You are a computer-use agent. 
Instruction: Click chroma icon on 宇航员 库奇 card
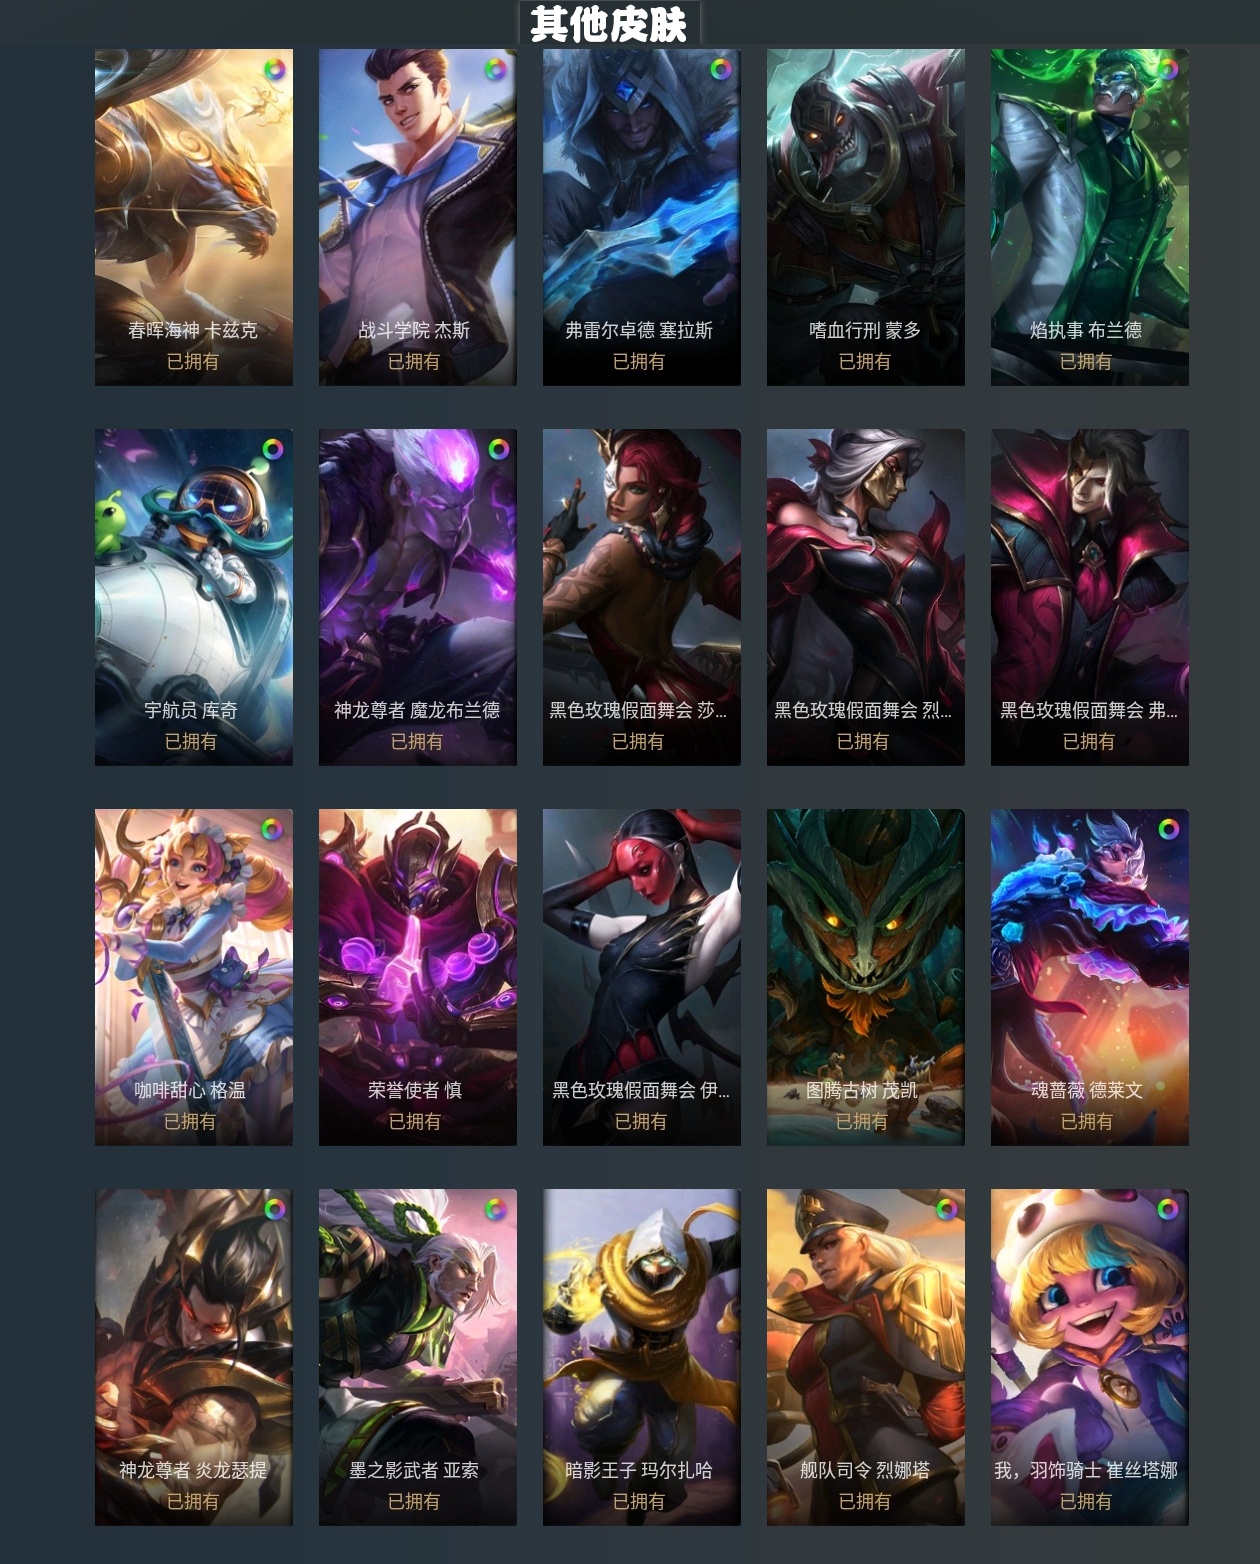[273, 449]
